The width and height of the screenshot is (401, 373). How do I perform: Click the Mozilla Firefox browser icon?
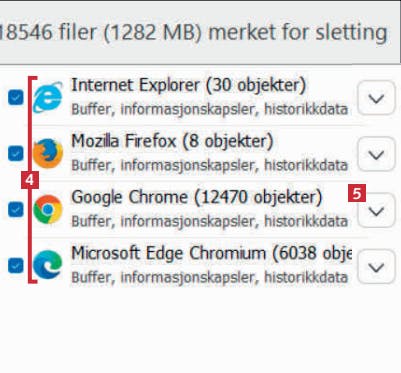point(48,153)
